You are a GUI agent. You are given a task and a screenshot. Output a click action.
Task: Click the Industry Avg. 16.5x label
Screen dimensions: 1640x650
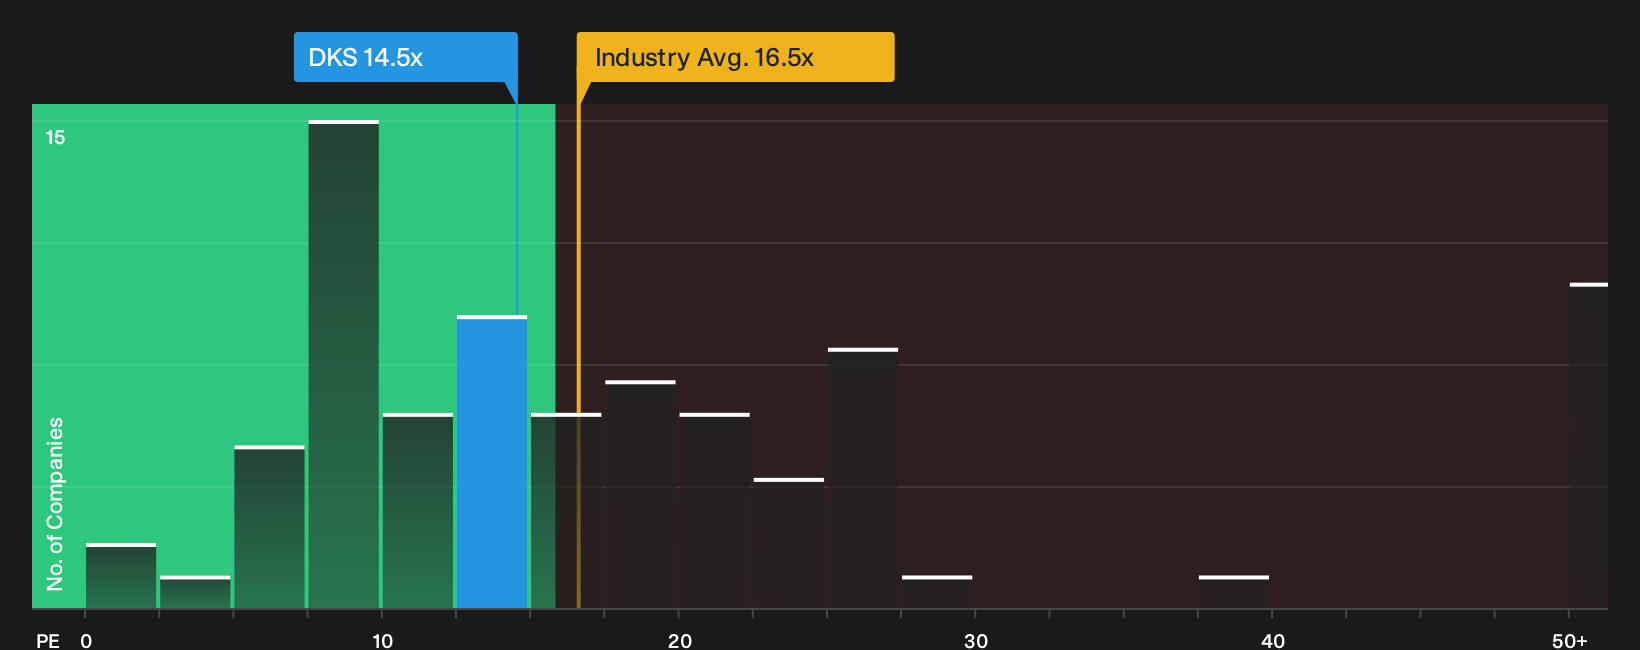pyautogui.click(x=735, y=57)
